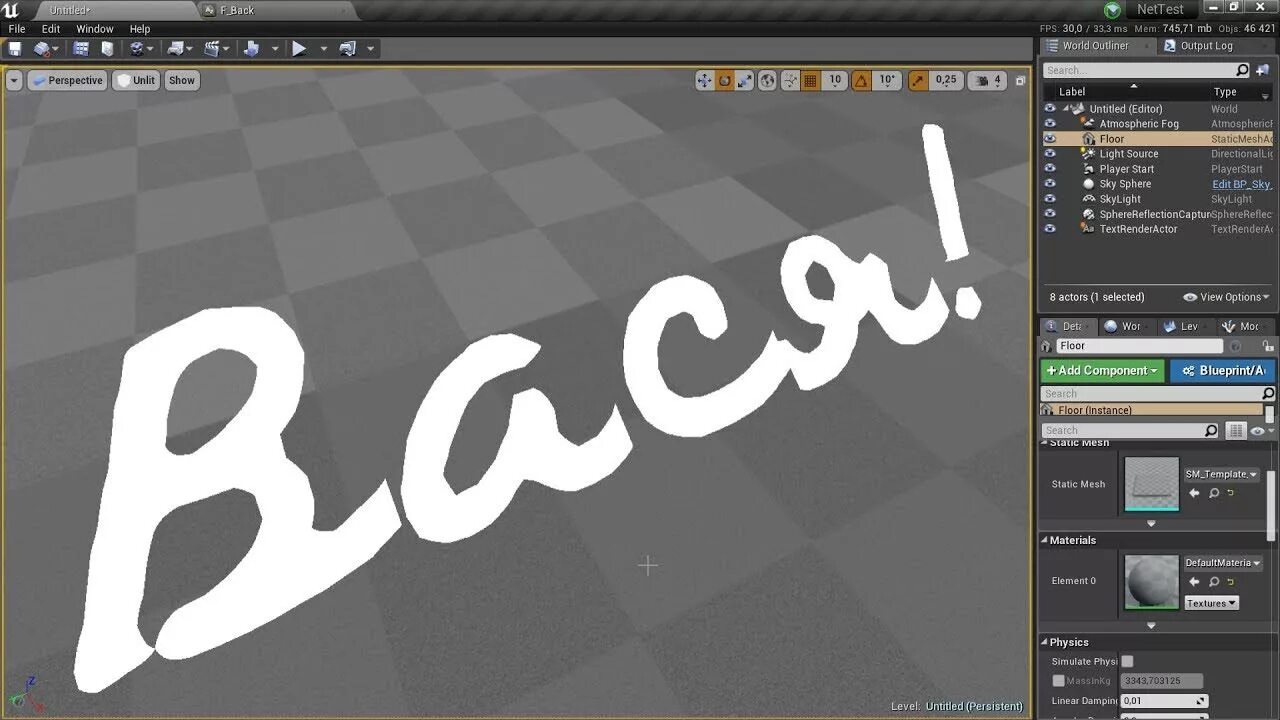Select the rotate gizmo mode

[x=725, y=80]
